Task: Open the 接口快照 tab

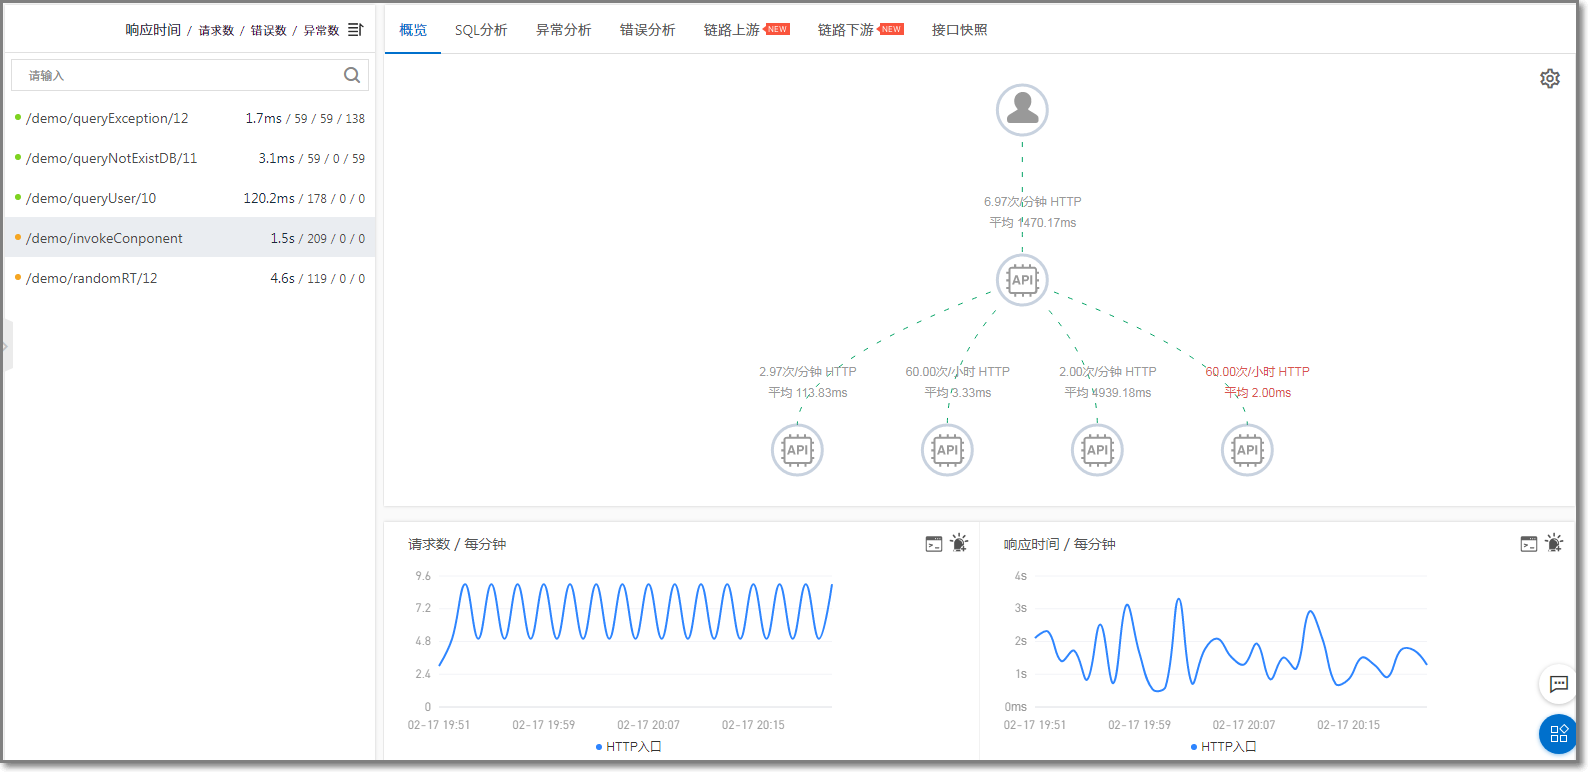Action: click(960, 30)
